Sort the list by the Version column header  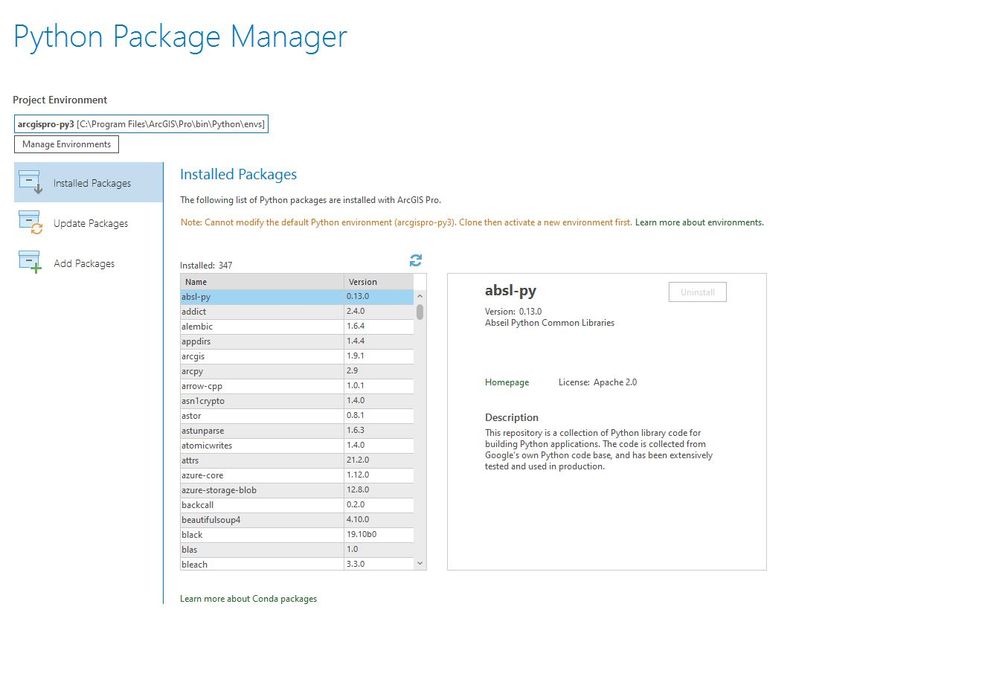click(378, 281)
